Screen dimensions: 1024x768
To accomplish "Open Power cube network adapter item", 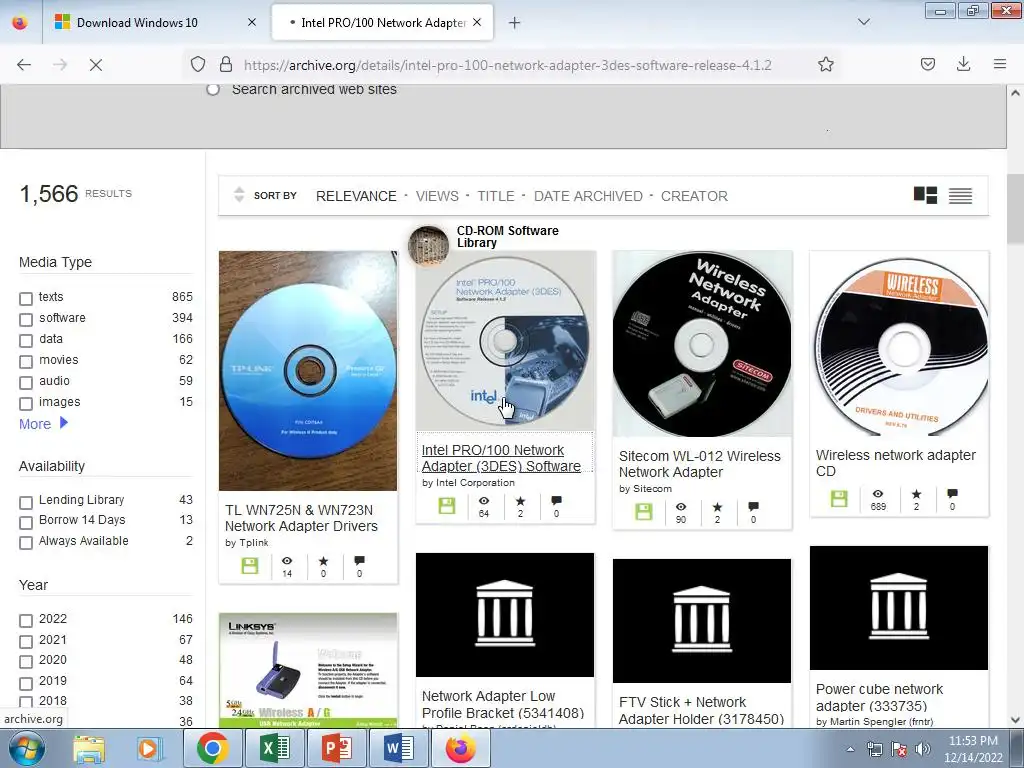I will coord(879,697).
